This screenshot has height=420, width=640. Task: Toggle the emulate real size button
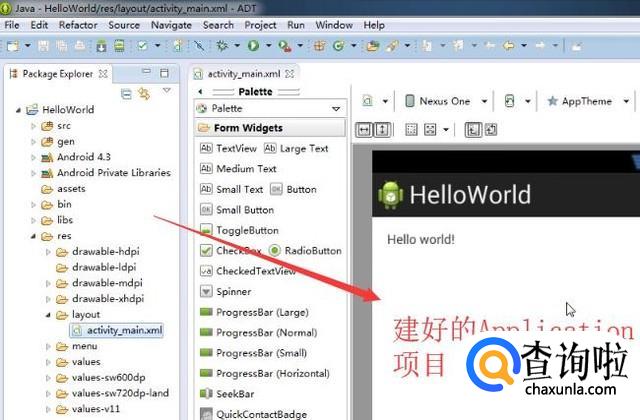click(x=473, y=130)
